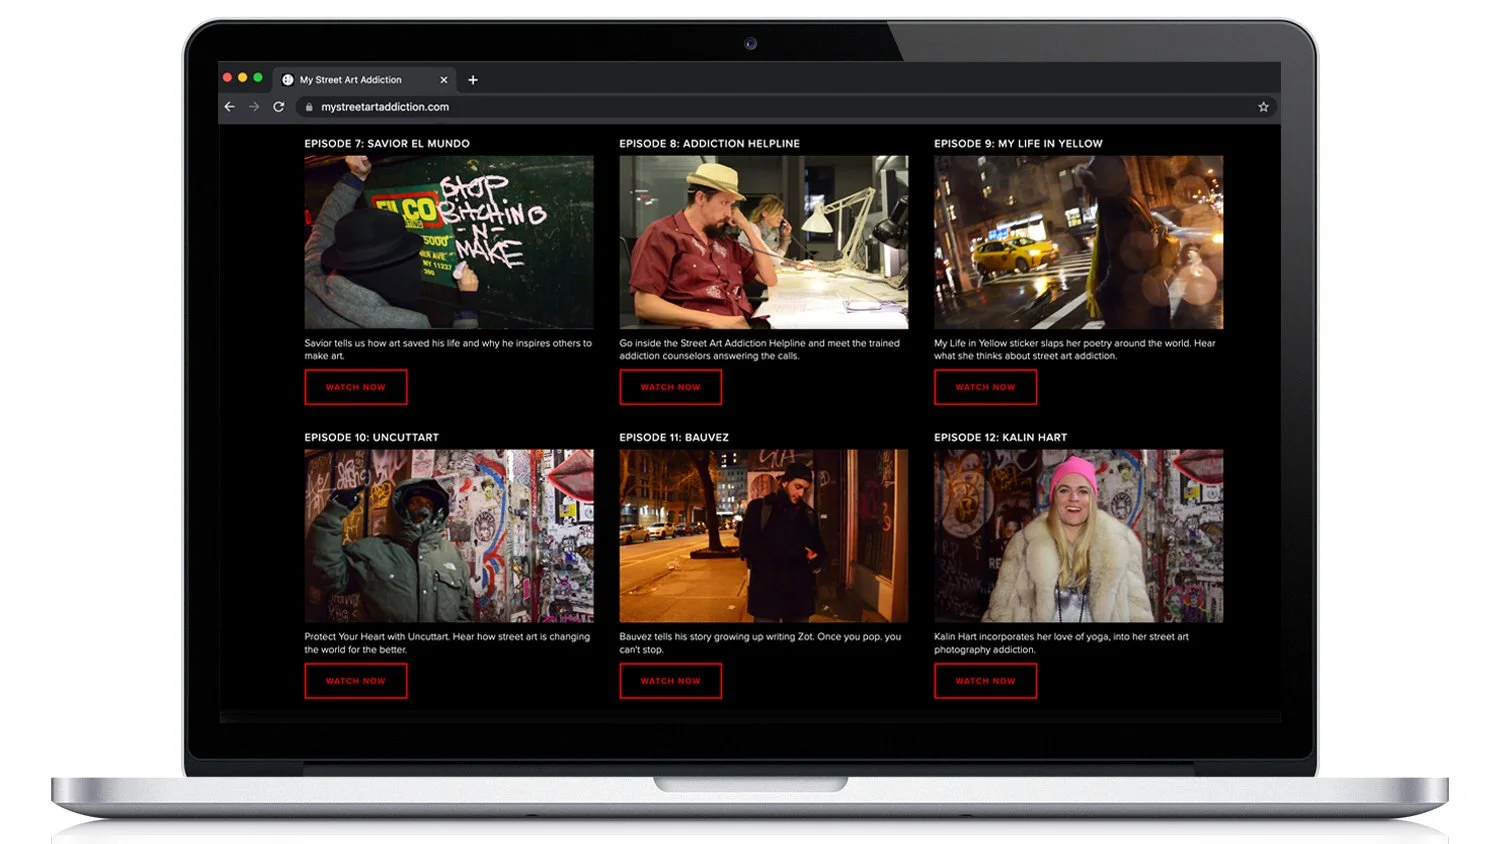This screenshot has width=1500, height=844.
Task: Click the Episode 8: Addiction Helpline title
Action: tap(709, 144)
